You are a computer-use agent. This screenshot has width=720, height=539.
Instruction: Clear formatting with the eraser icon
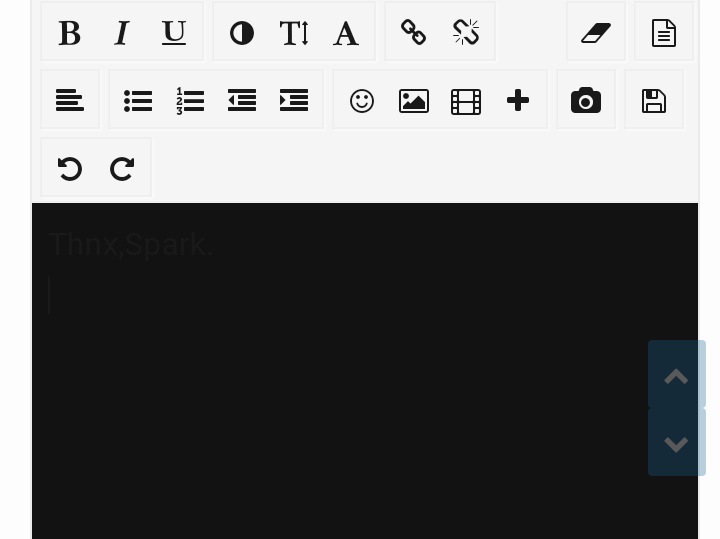point(596,33)
